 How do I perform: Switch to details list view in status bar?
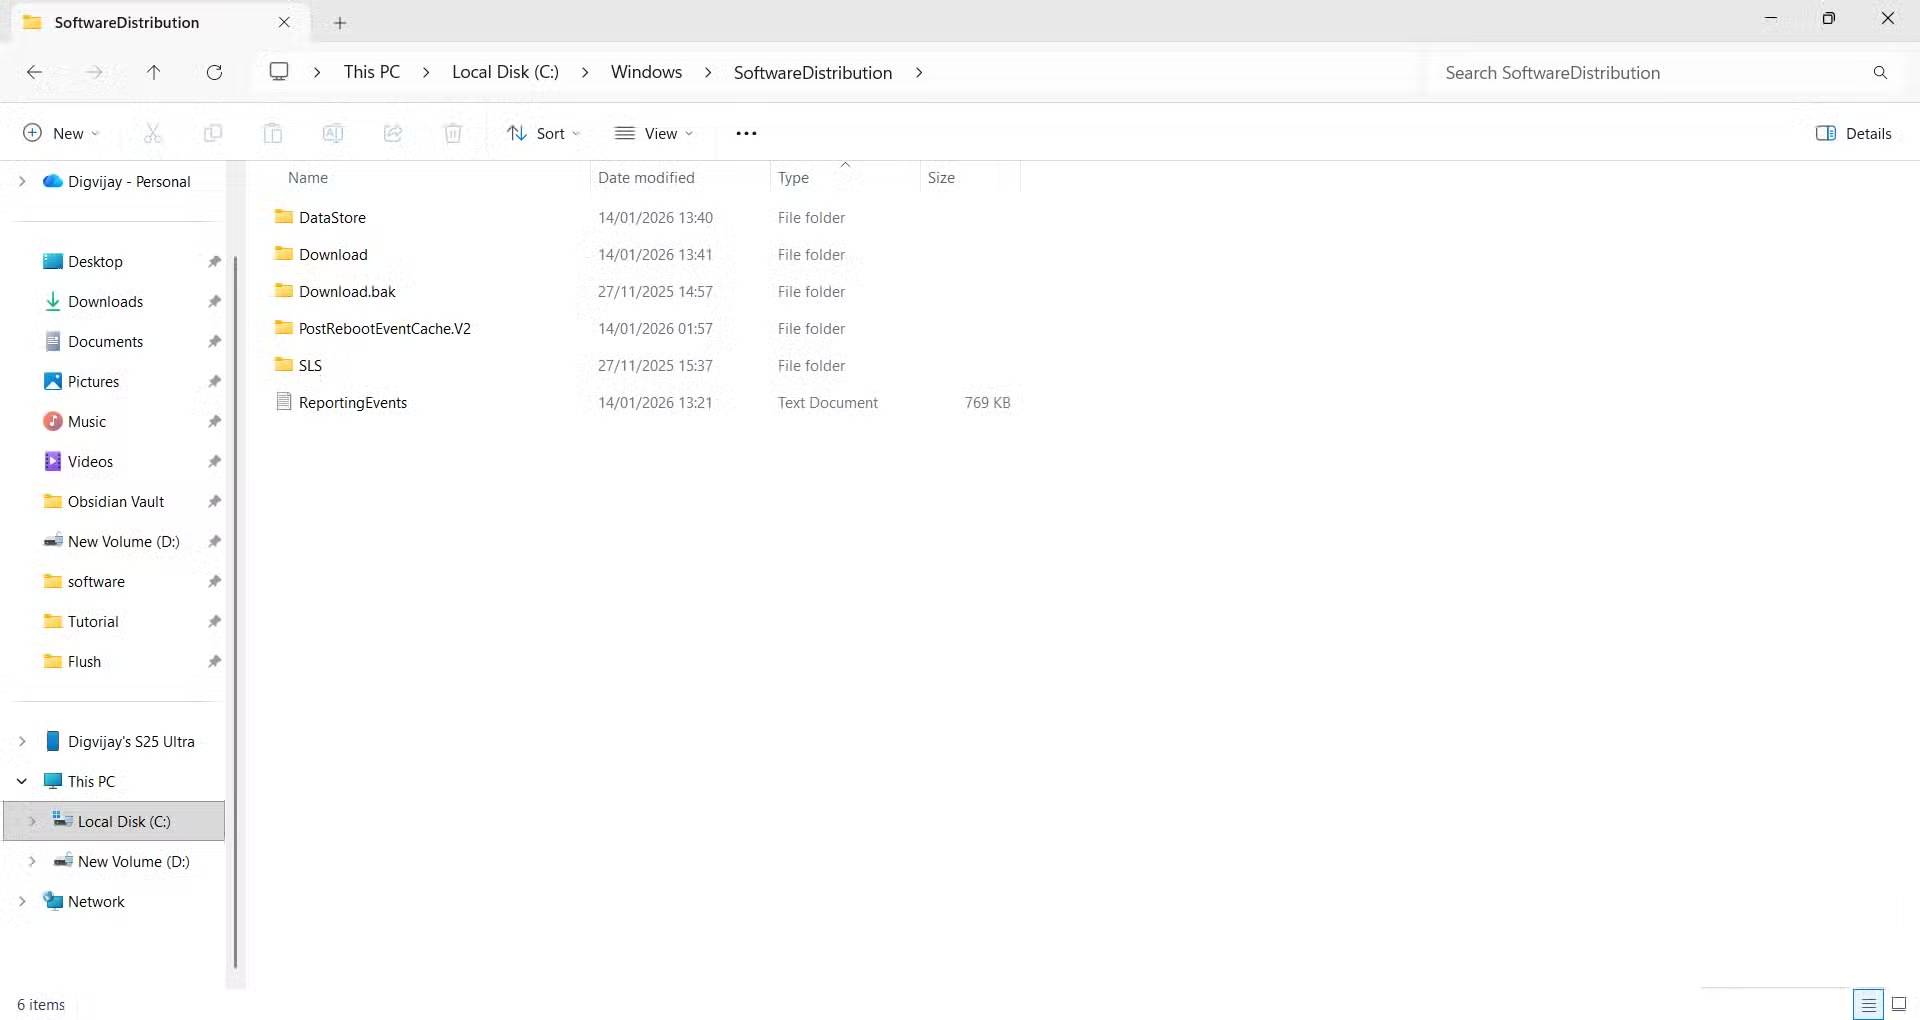click(1868, 1004)
